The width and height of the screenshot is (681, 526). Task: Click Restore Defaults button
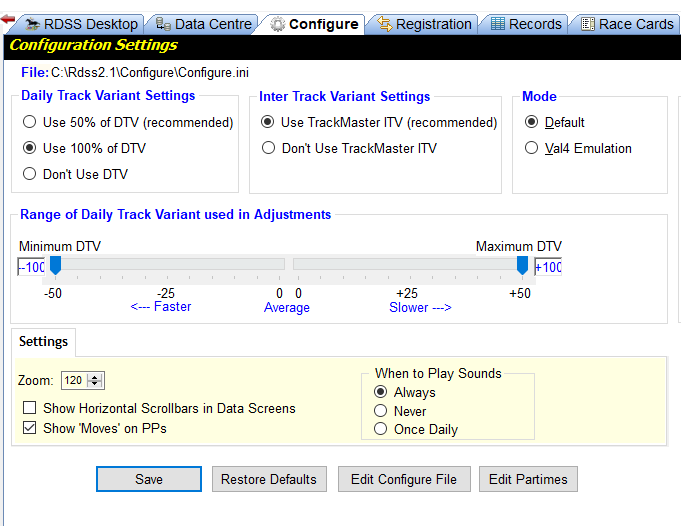pos(269,479)
